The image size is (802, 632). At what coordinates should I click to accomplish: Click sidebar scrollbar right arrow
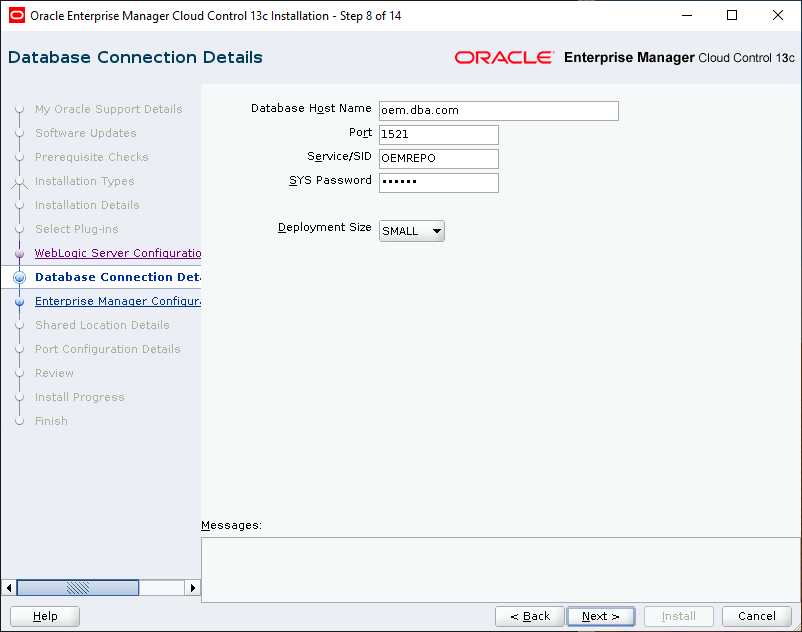click(x=192, y=588)
